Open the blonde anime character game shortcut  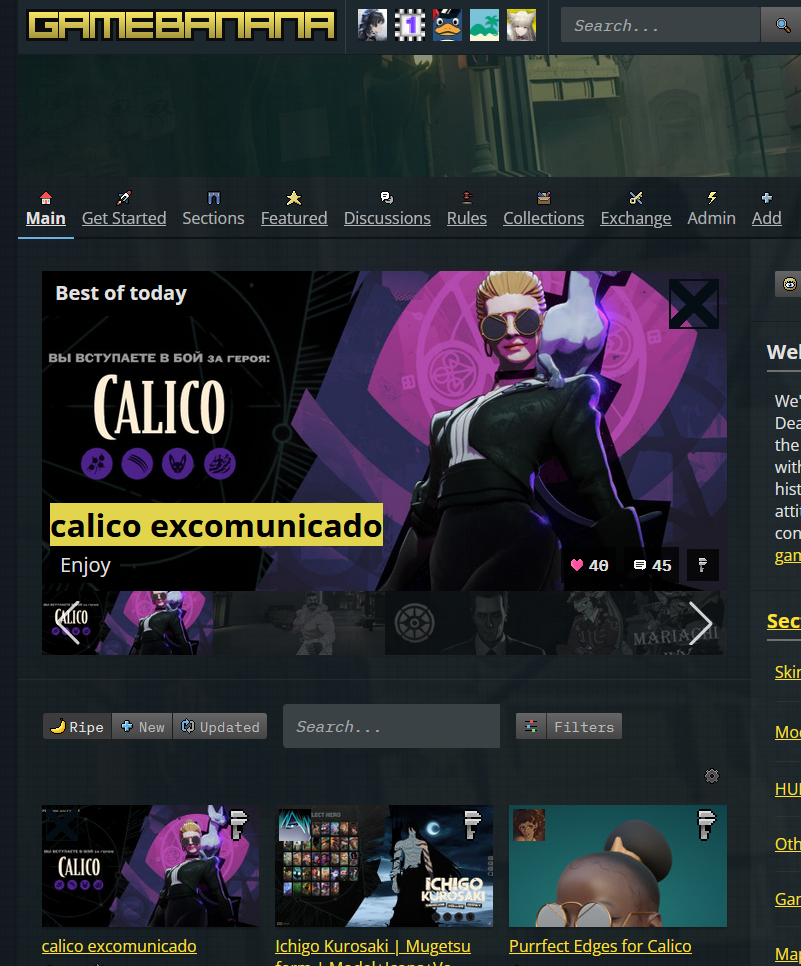click(x=521, y=25)
